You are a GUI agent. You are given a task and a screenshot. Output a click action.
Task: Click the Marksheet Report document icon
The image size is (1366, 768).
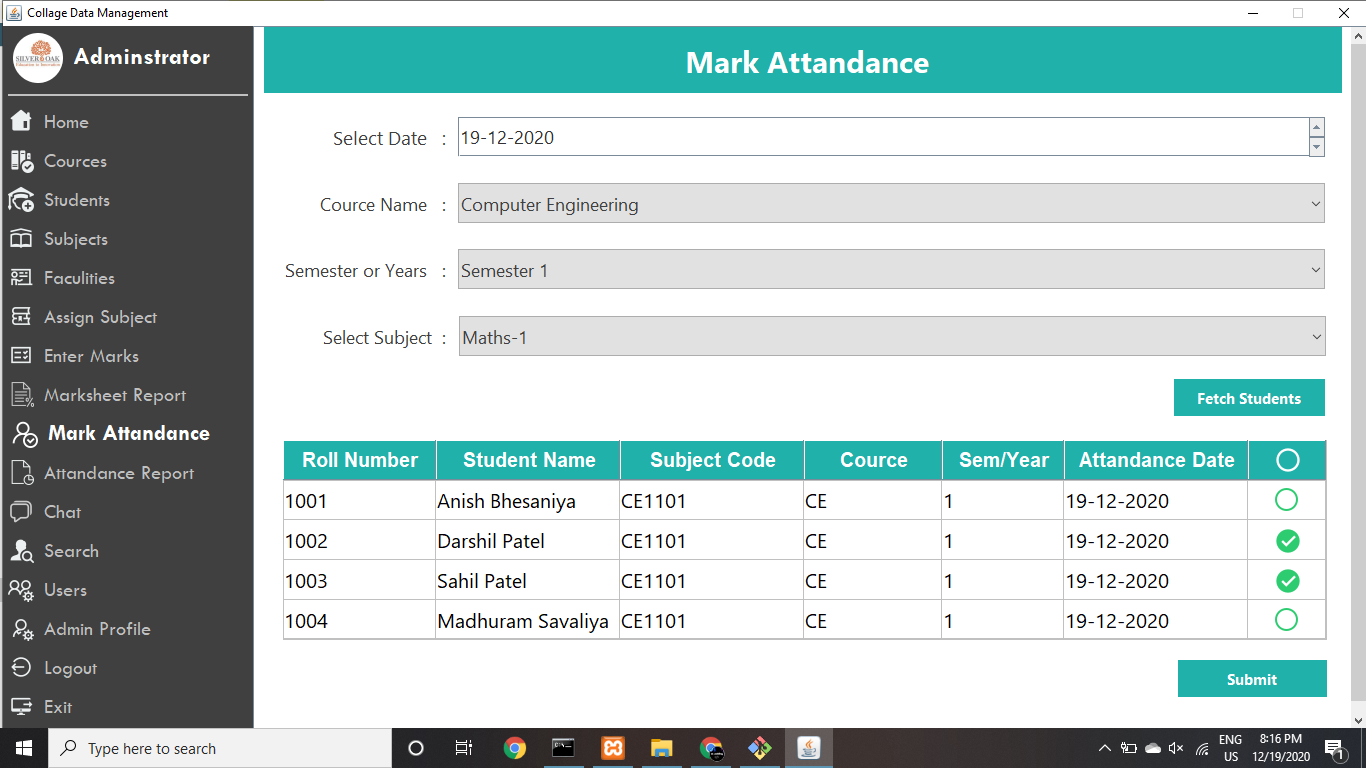[22, 394]
